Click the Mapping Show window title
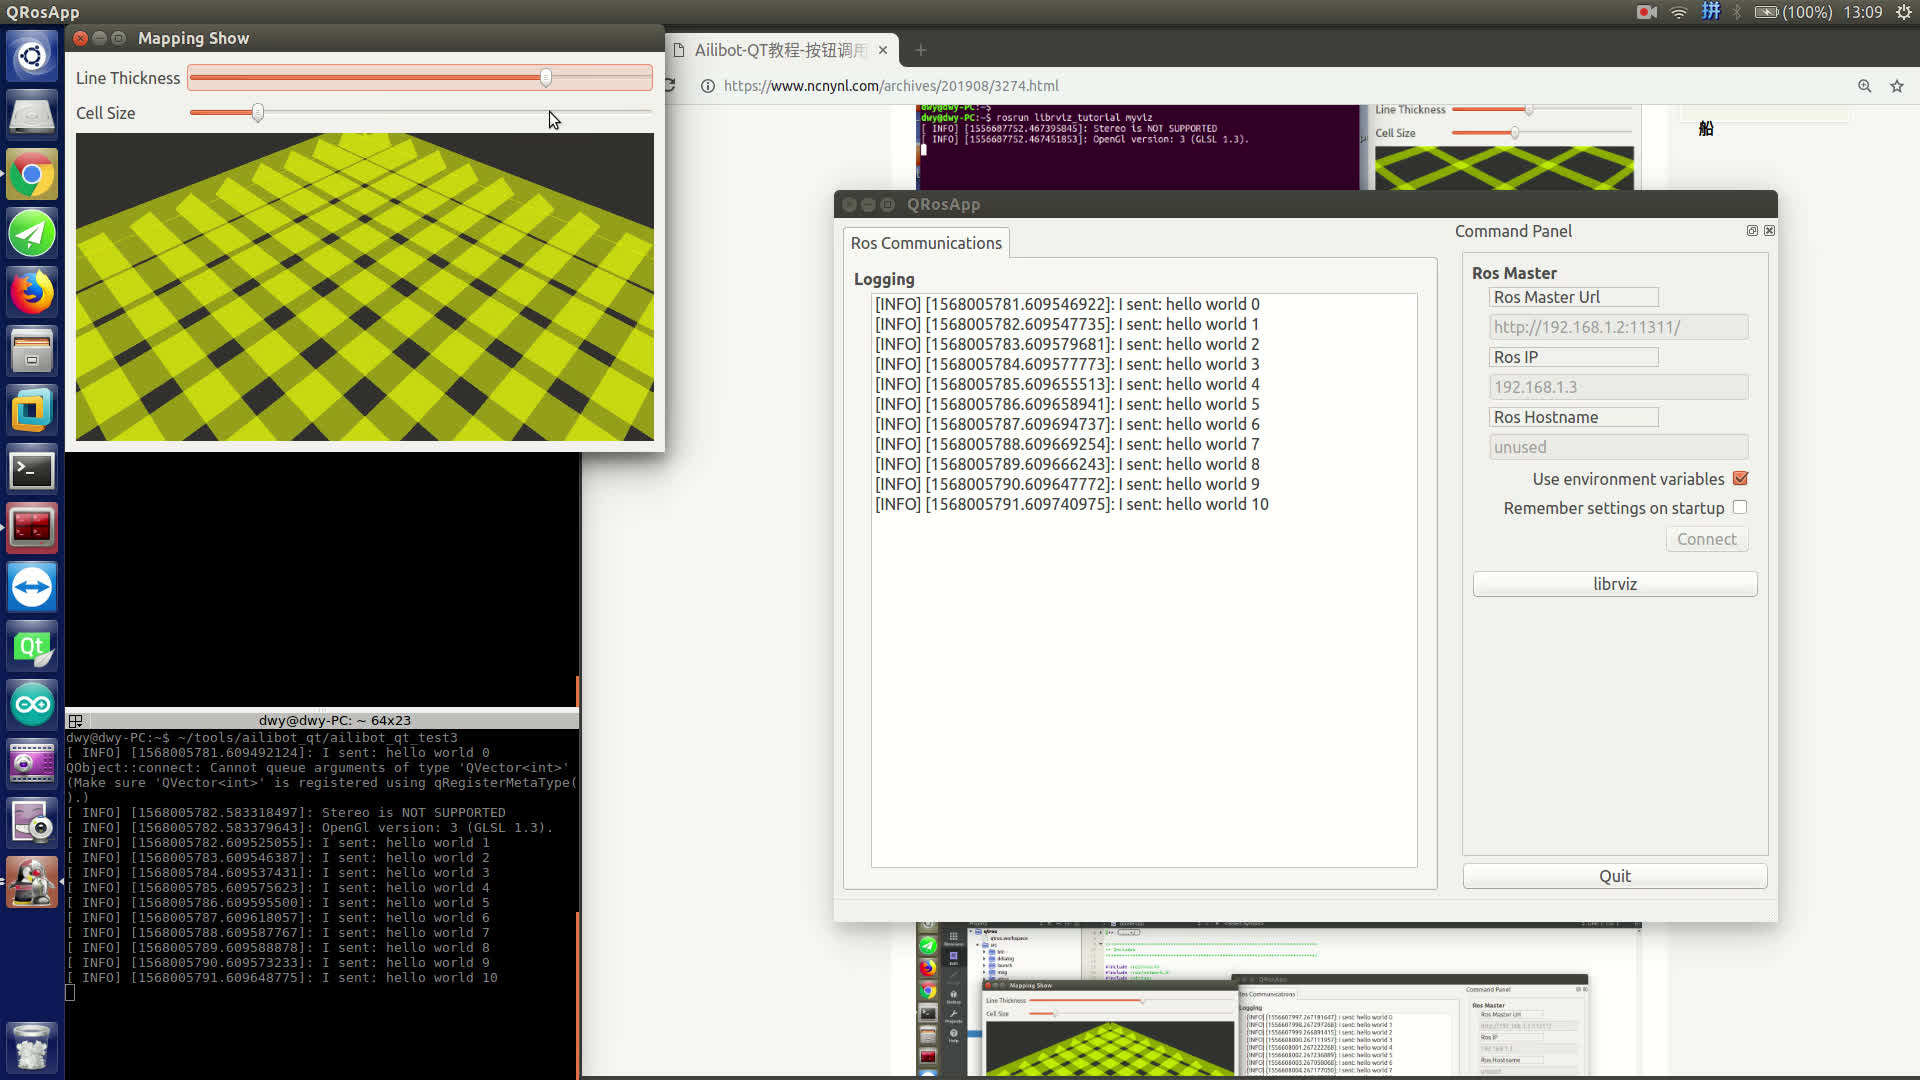The height and width of the screenshot is (1080, 1920). point(193,38)
